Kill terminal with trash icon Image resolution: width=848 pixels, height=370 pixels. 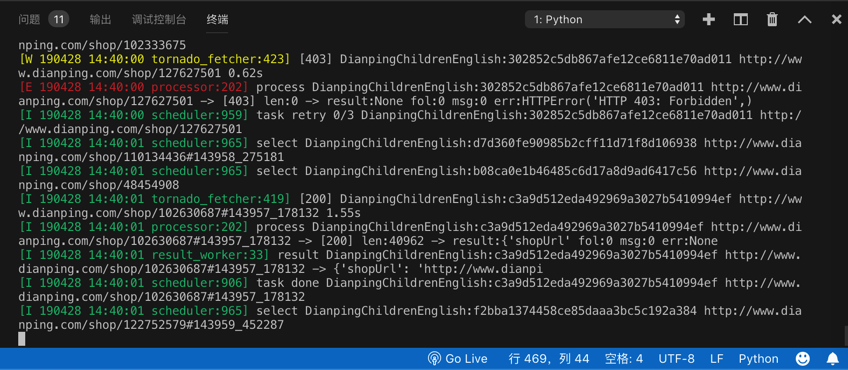[772, 19]
